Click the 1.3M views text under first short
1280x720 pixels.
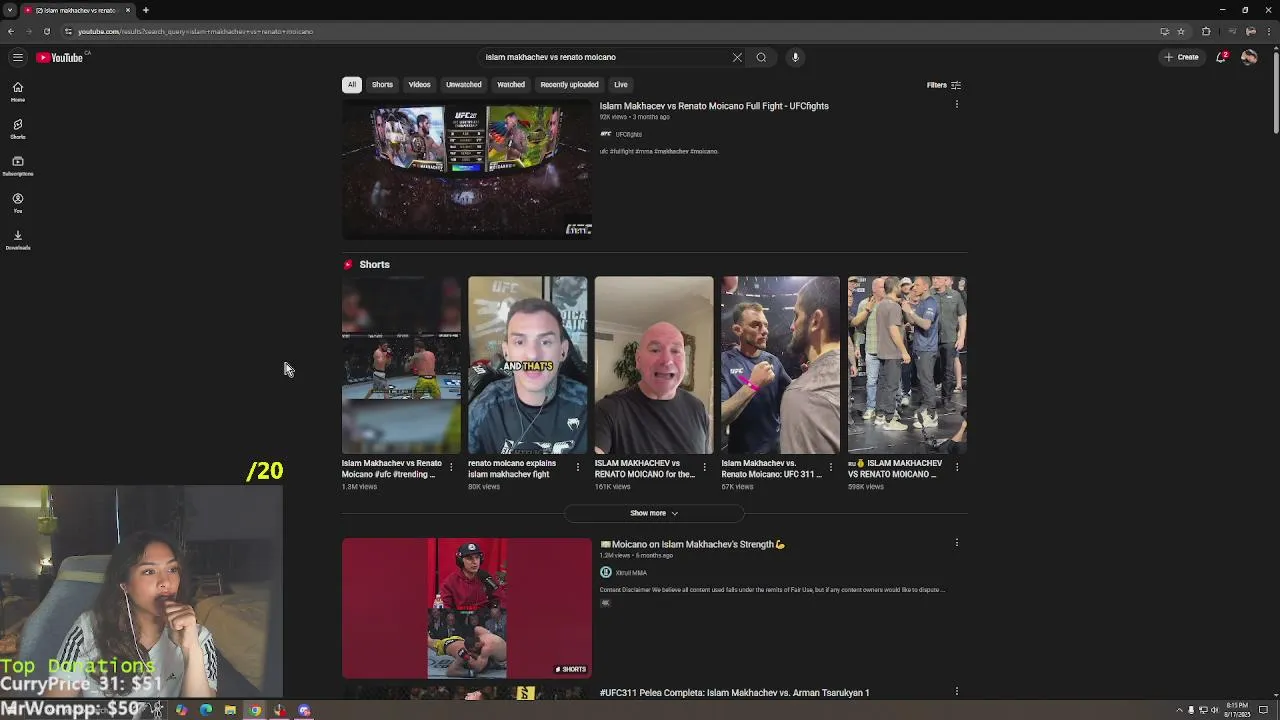[359, 487]
